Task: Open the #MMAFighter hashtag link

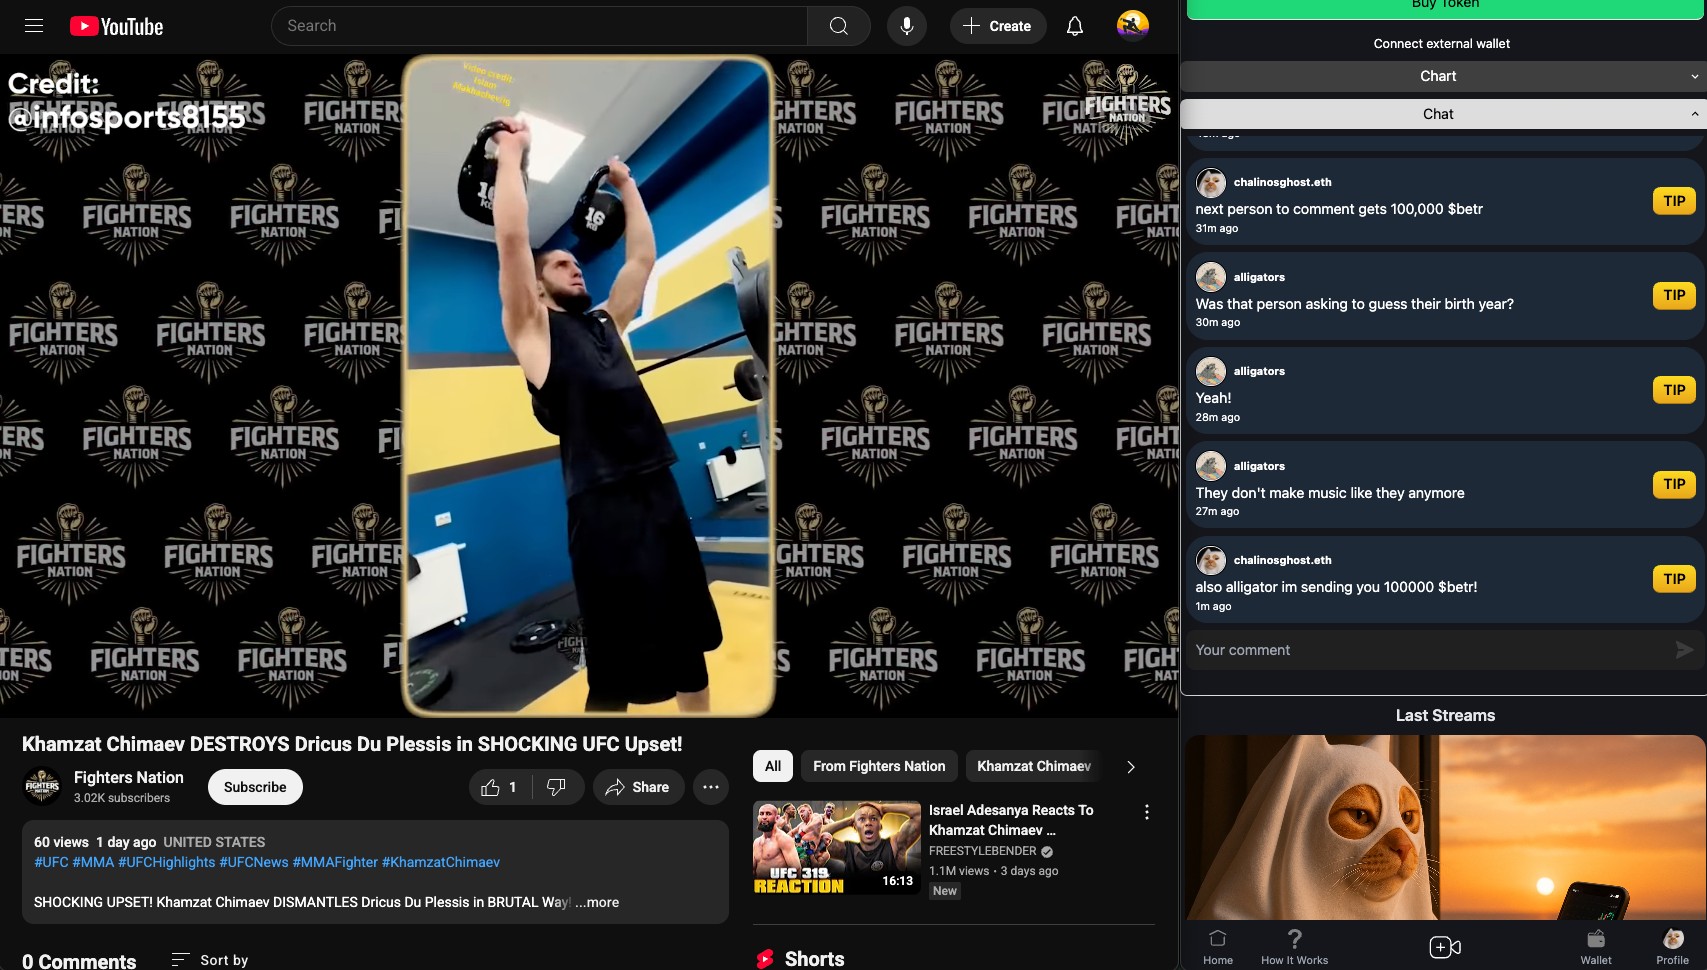Action: click(x=335, y=862)
